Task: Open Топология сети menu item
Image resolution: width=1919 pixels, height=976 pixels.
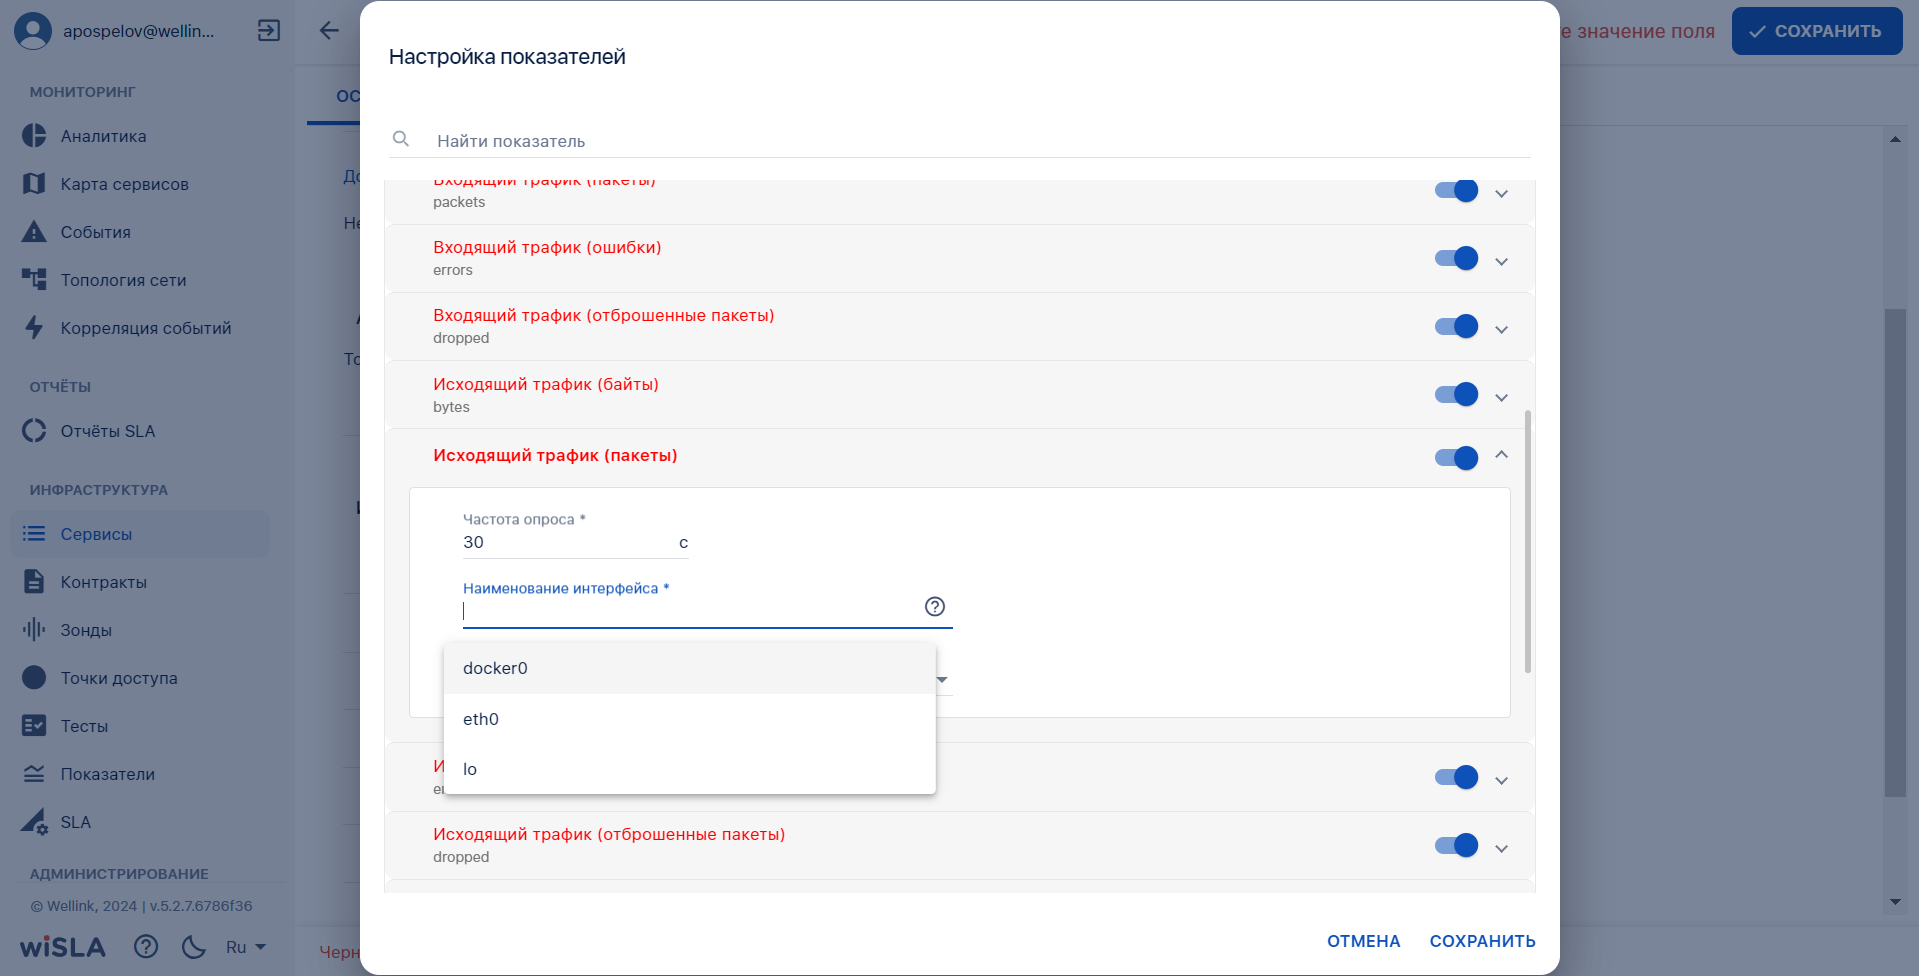Action: (x=140, y=280)
